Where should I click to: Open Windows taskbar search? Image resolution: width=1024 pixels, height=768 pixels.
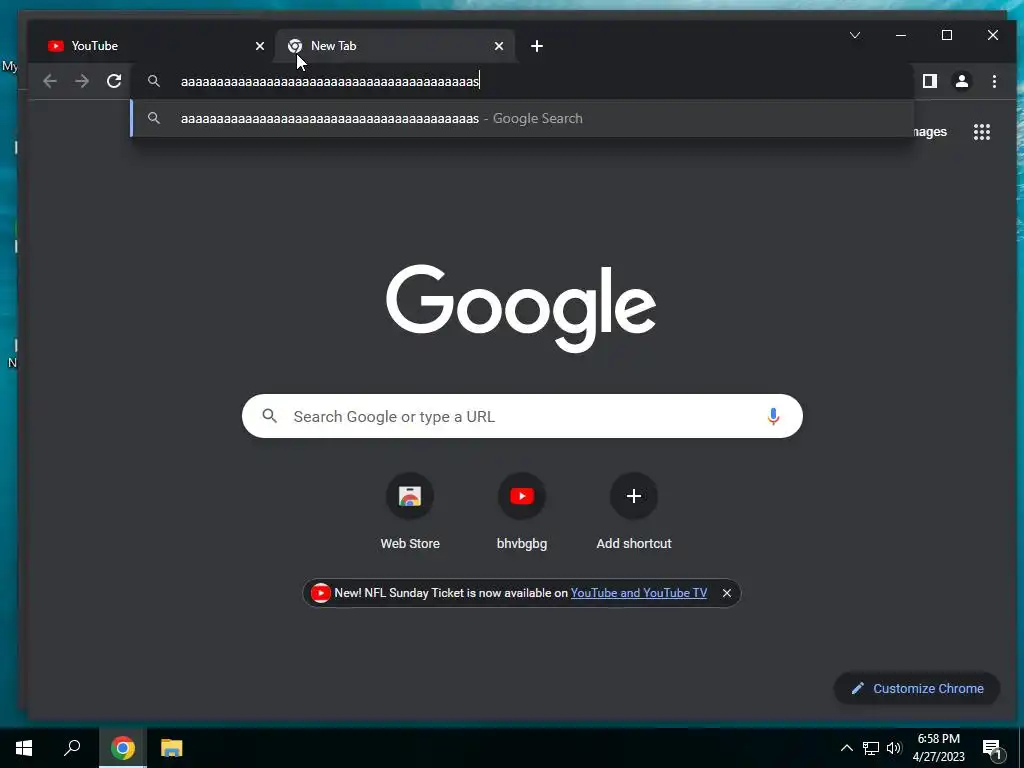[x=72, y=748]
